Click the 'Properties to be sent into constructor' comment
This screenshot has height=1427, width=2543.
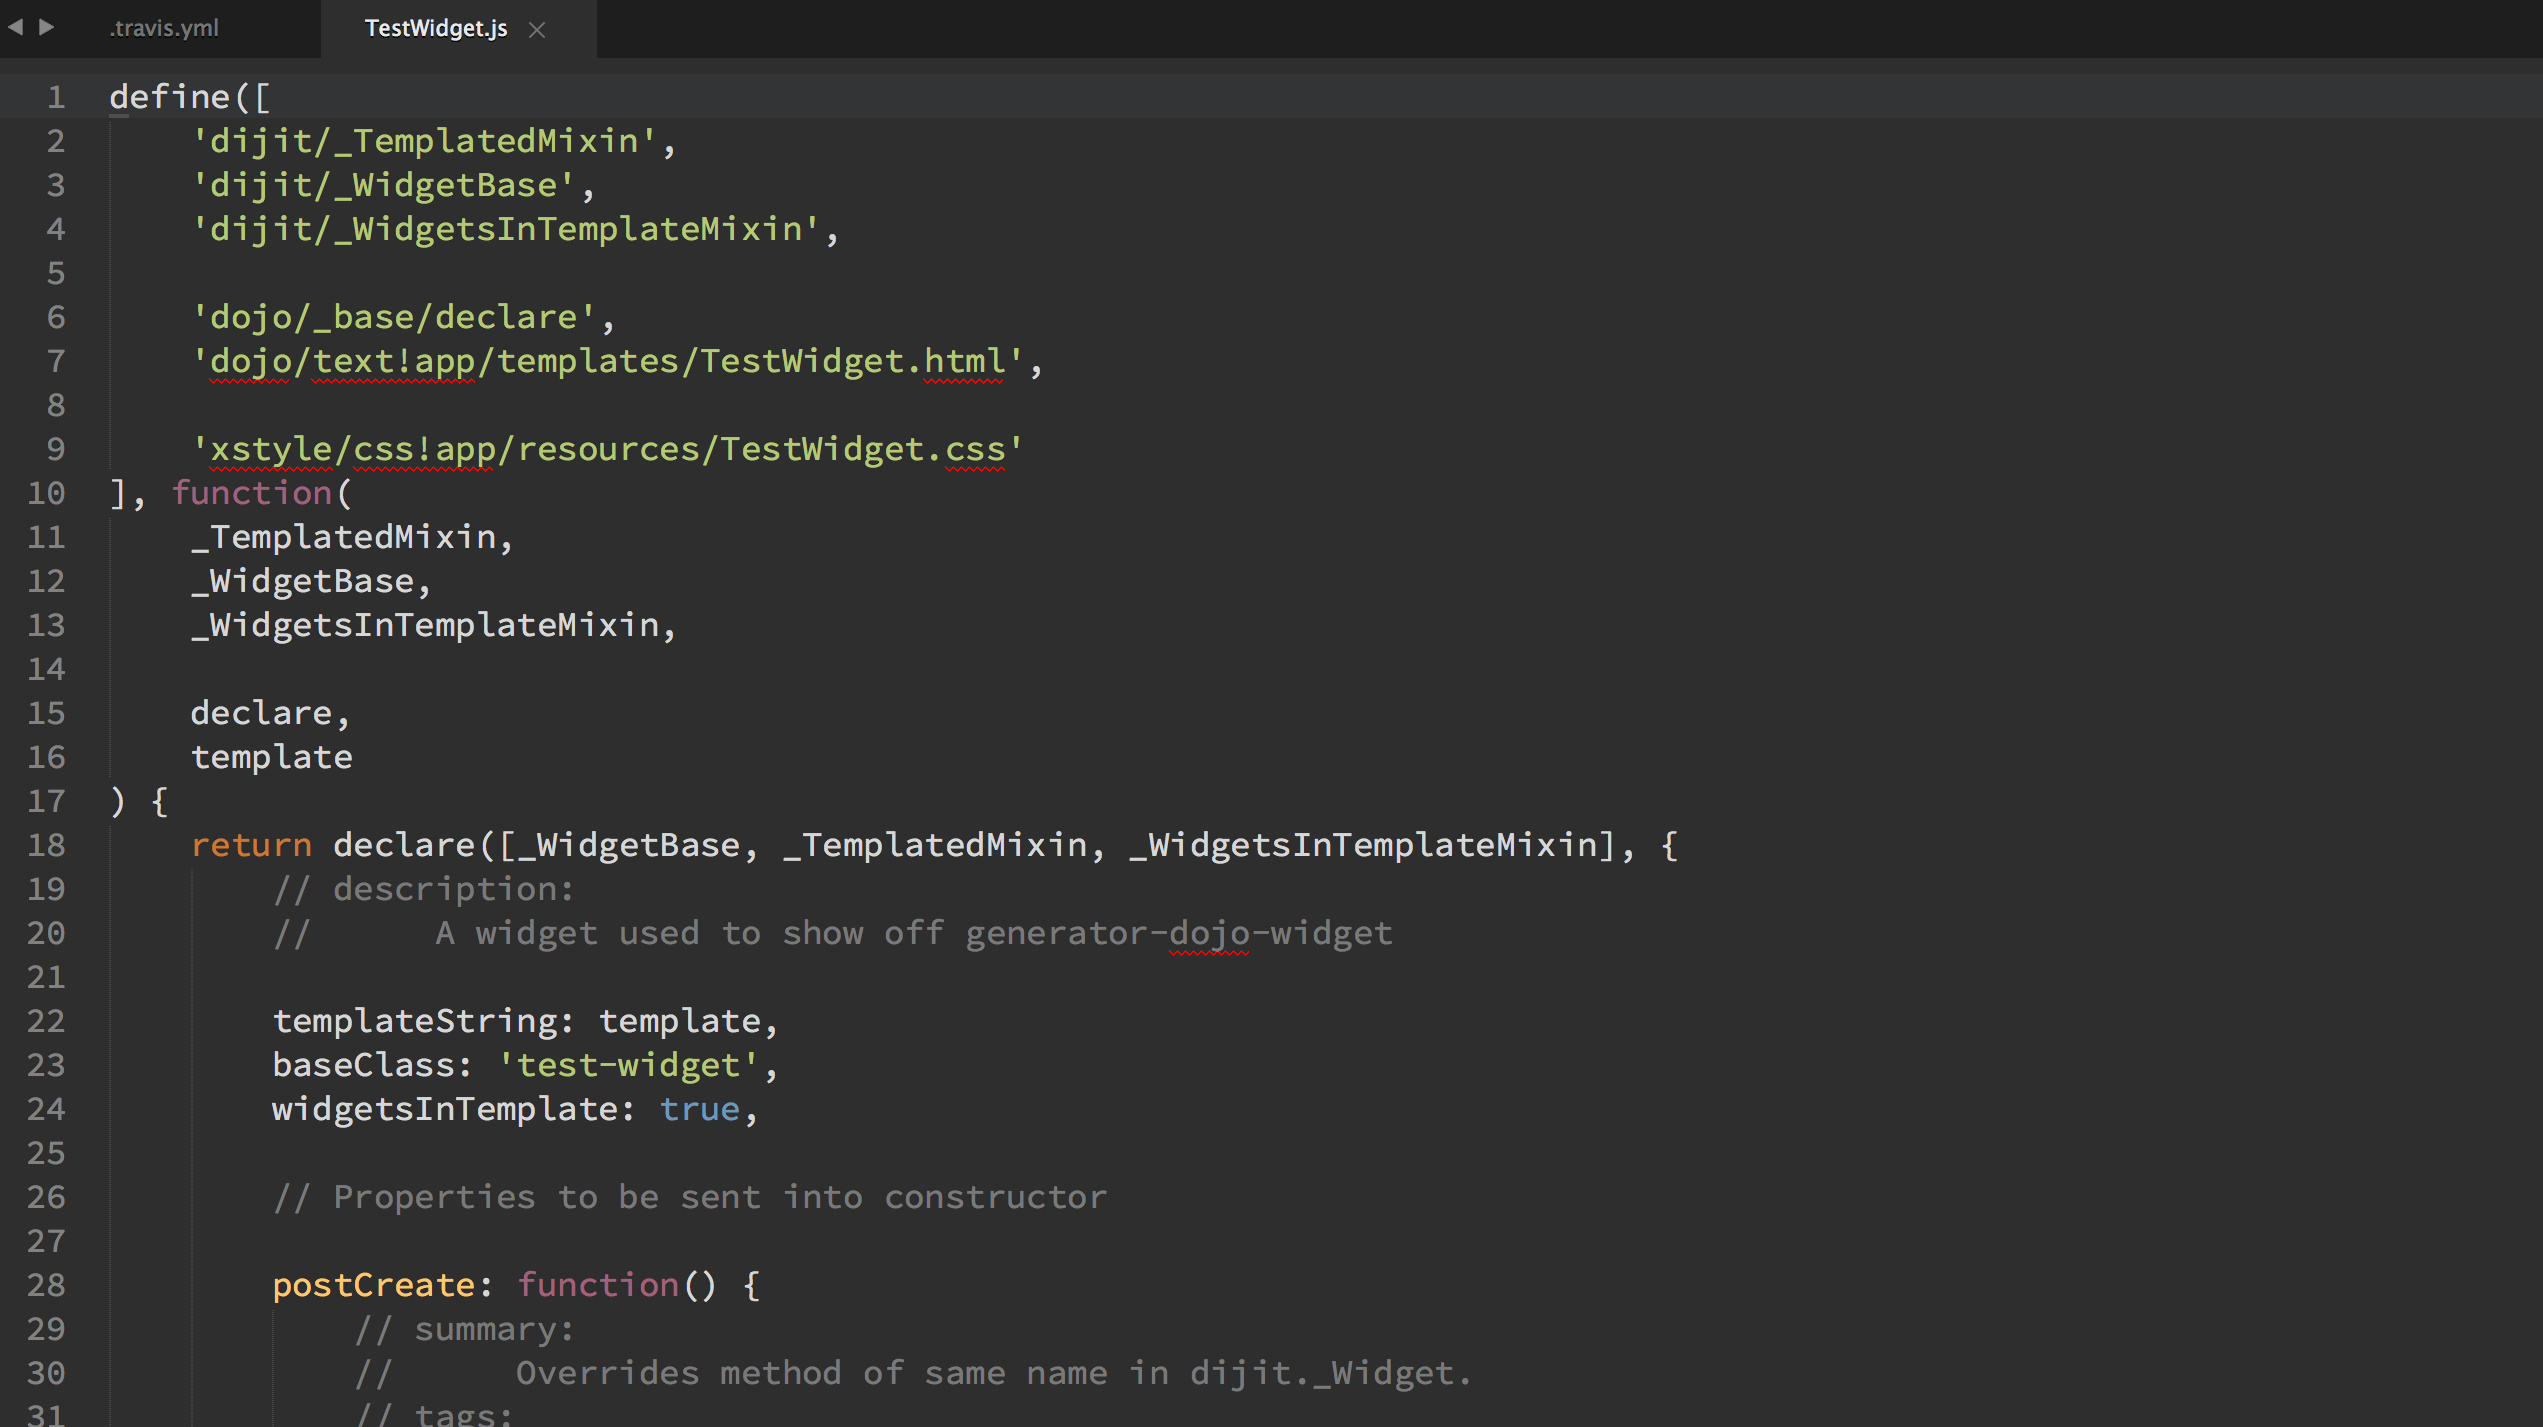click(x=720, y=1197)
